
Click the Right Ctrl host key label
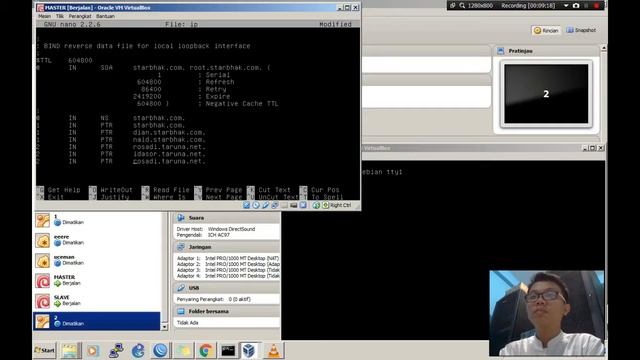340,205
